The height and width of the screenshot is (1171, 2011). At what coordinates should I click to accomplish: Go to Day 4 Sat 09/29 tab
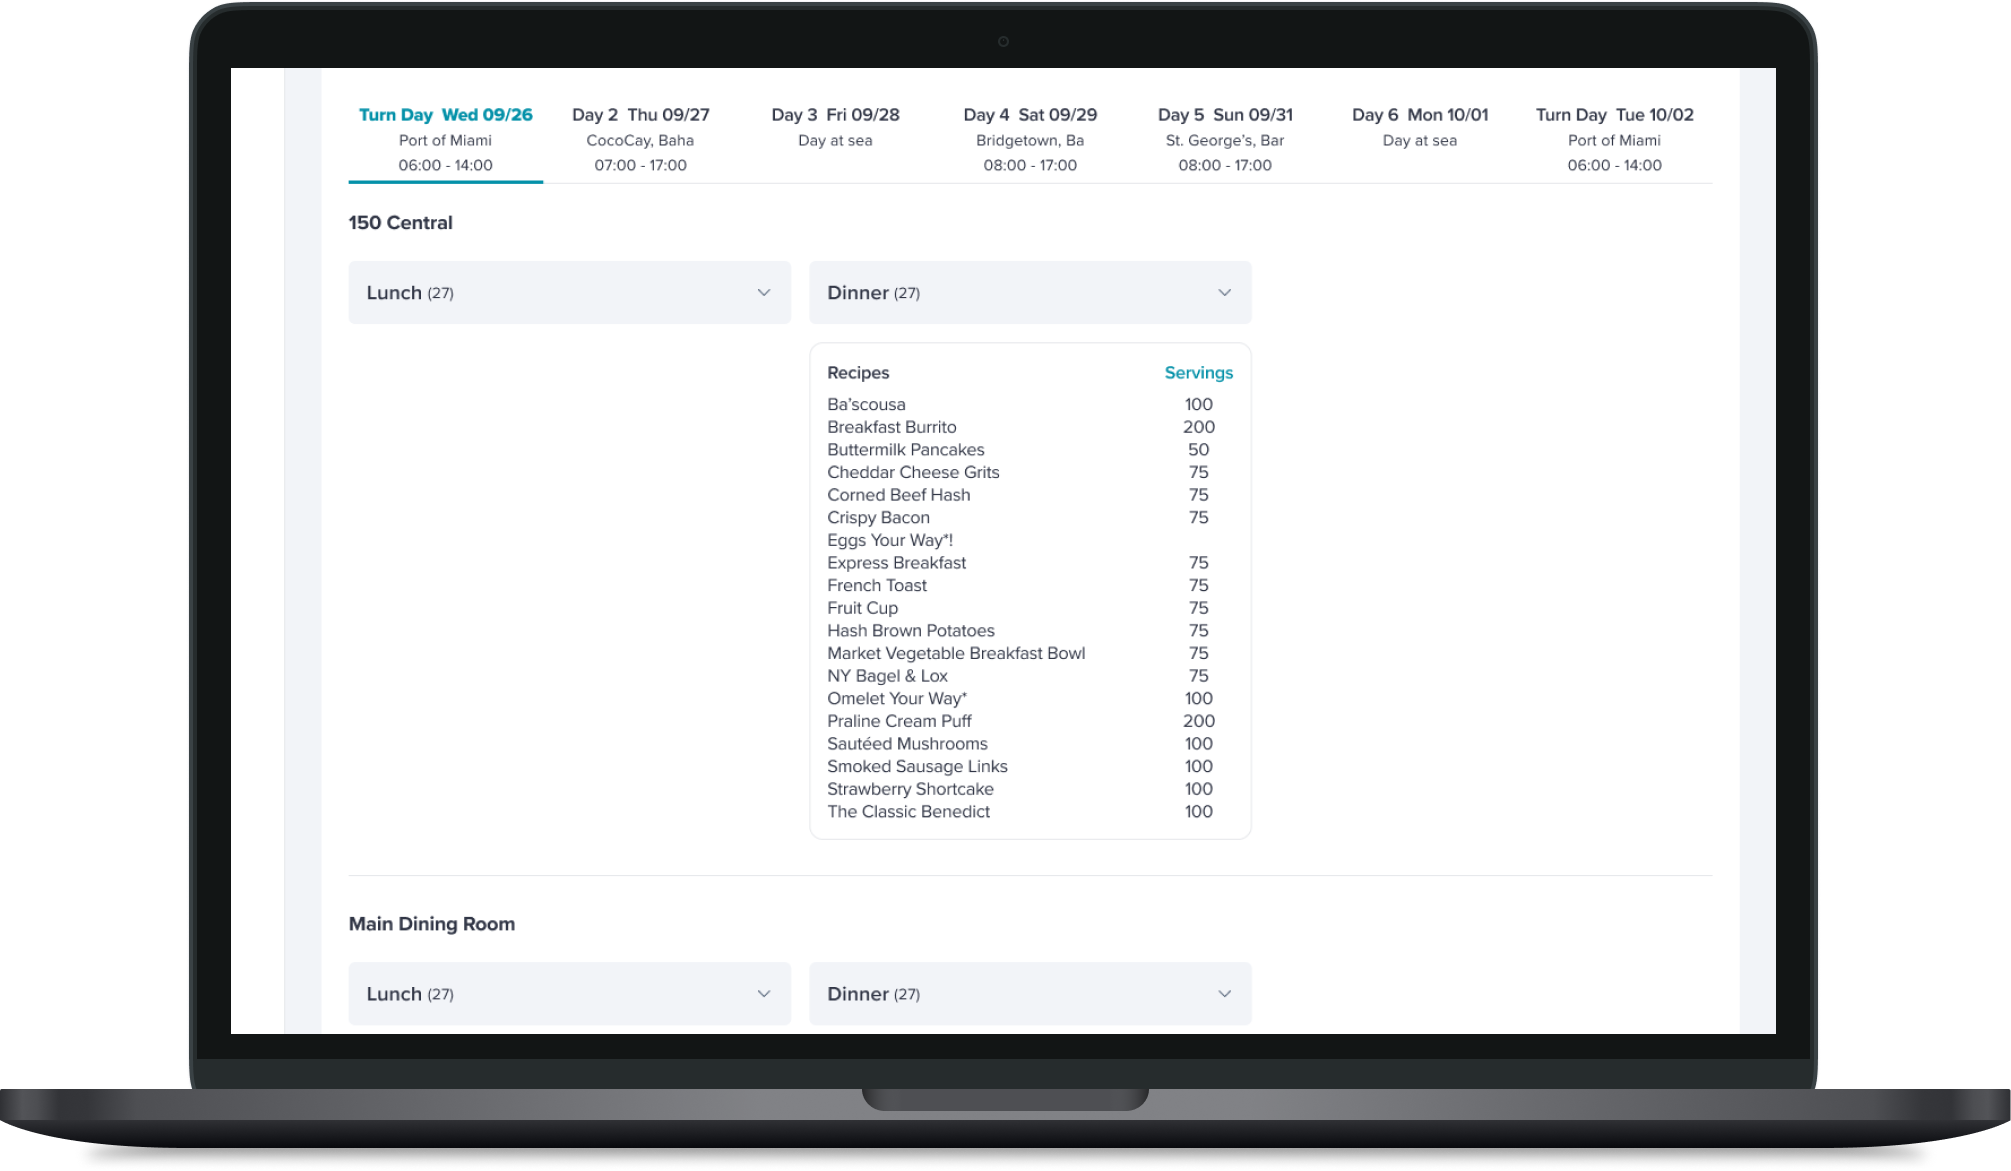[x=1030, y=139]
